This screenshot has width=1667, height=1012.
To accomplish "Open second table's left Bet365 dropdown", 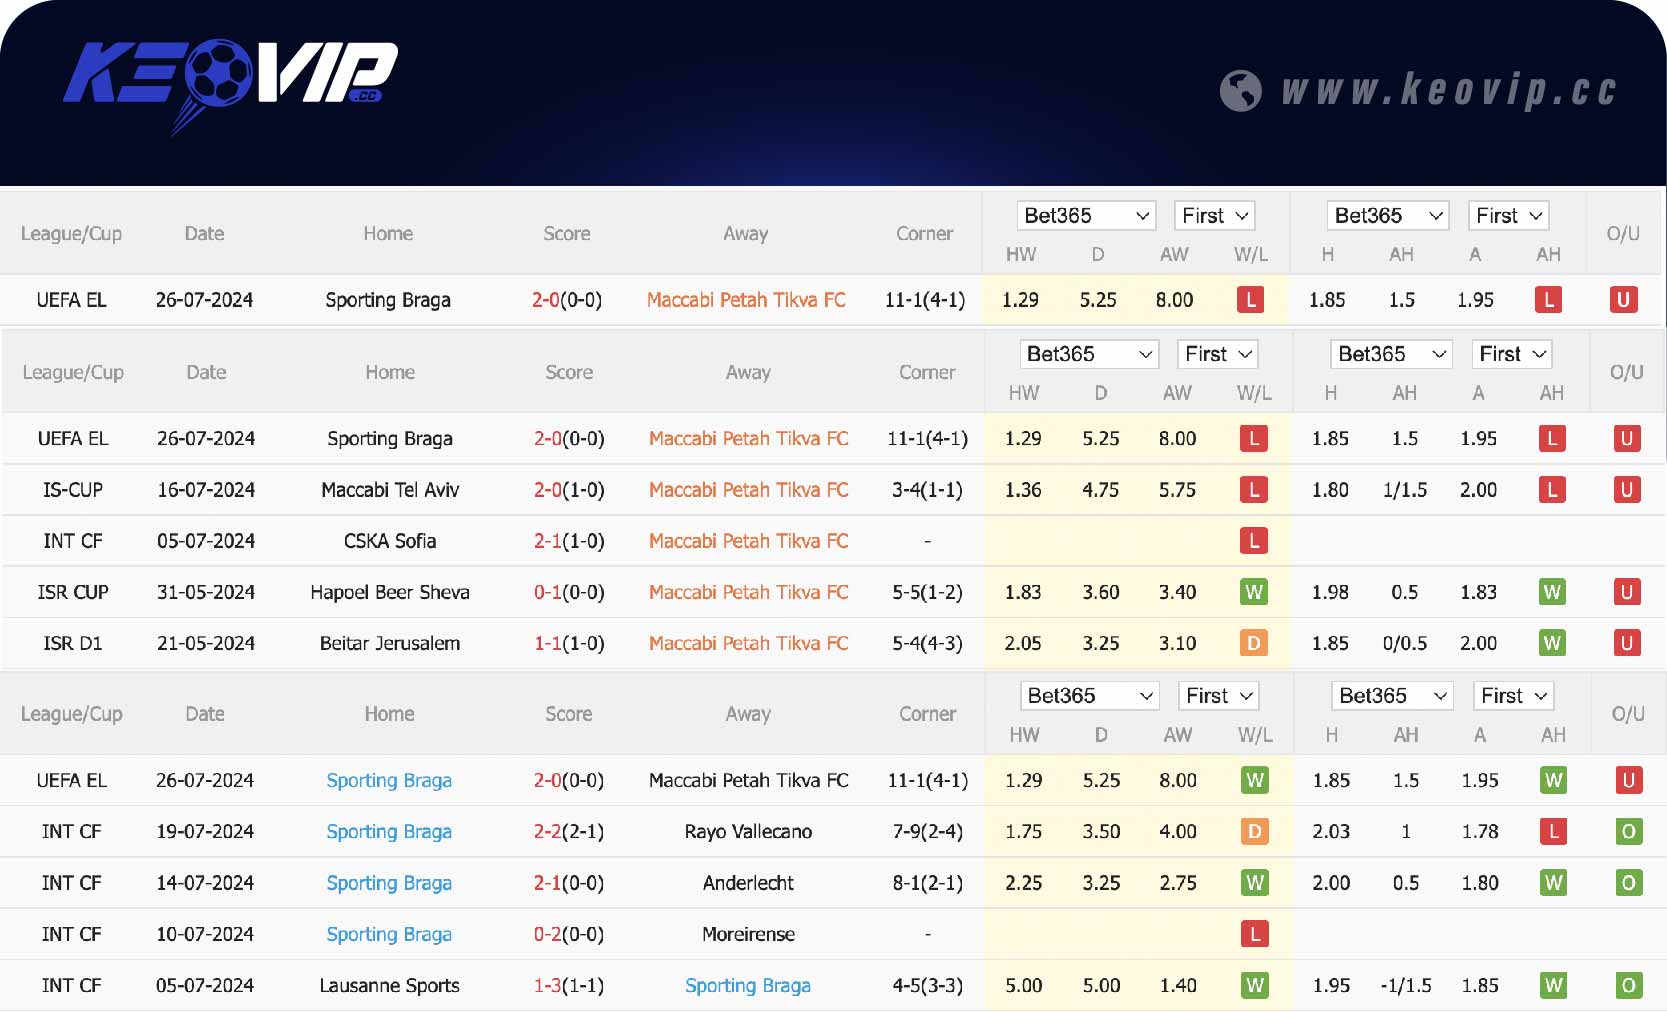I will (1089, 354).
